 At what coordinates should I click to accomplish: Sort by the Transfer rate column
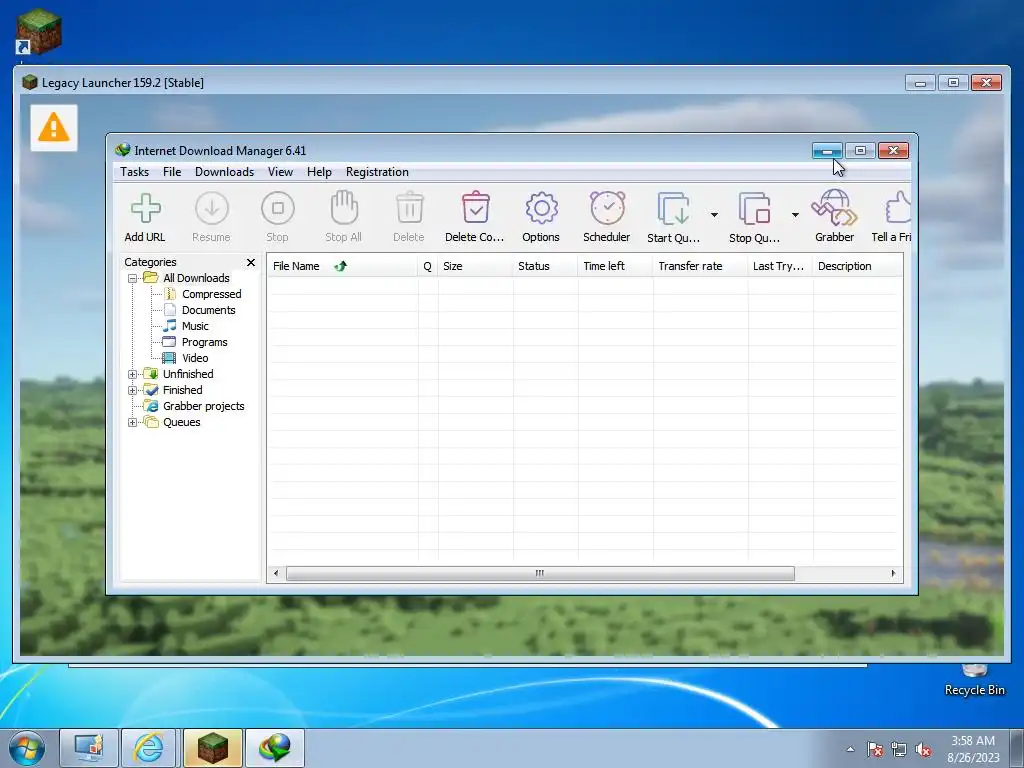tap(699, 266)
